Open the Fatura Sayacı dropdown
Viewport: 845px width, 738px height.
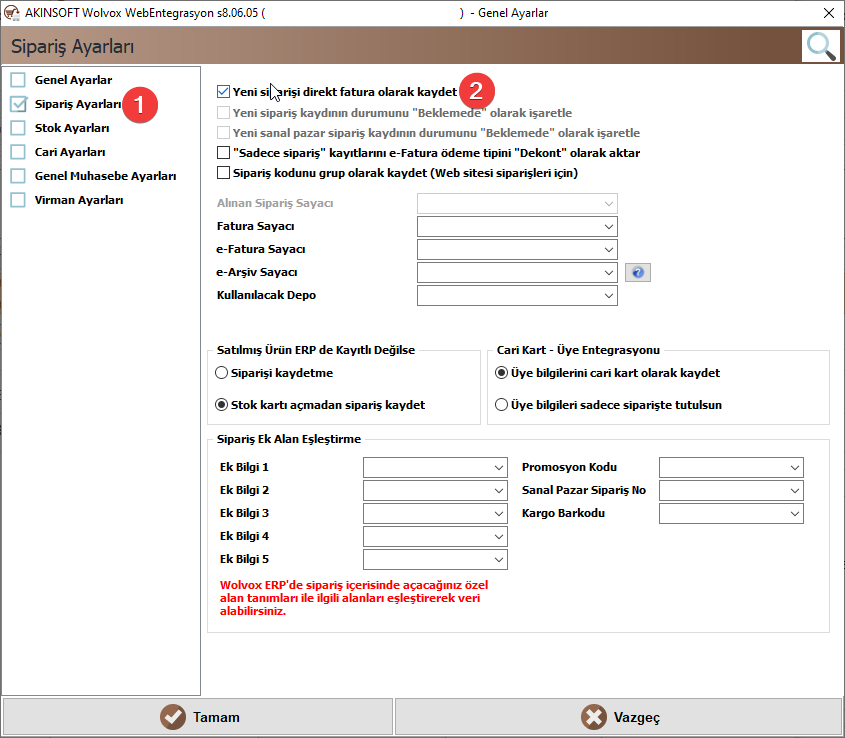[x=517, y=226]
